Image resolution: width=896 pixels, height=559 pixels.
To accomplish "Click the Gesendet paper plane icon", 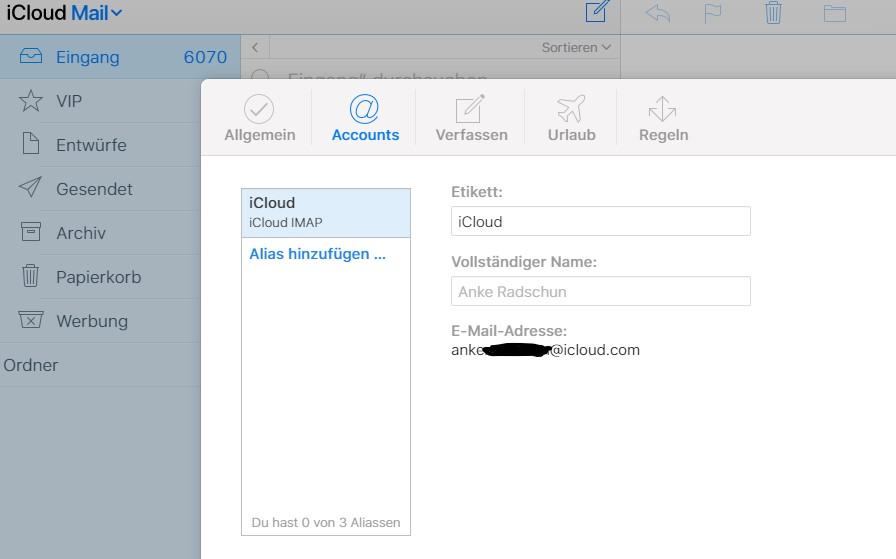I will [x=30, y=187].
